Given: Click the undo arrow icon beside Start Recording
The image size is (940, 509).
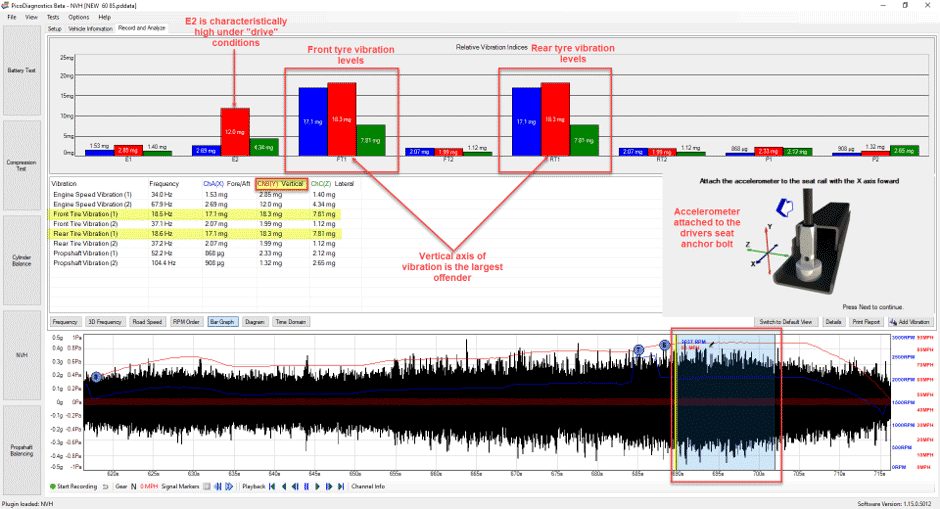Looking at the screenshot, I should point(106,486).
